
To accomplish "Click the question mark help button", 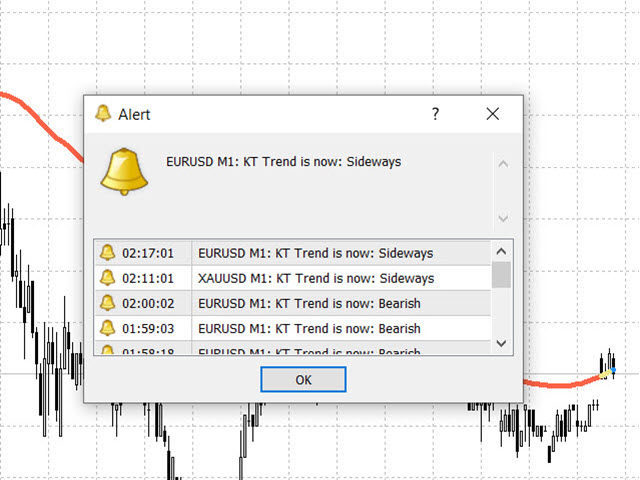I will (436, 114).
